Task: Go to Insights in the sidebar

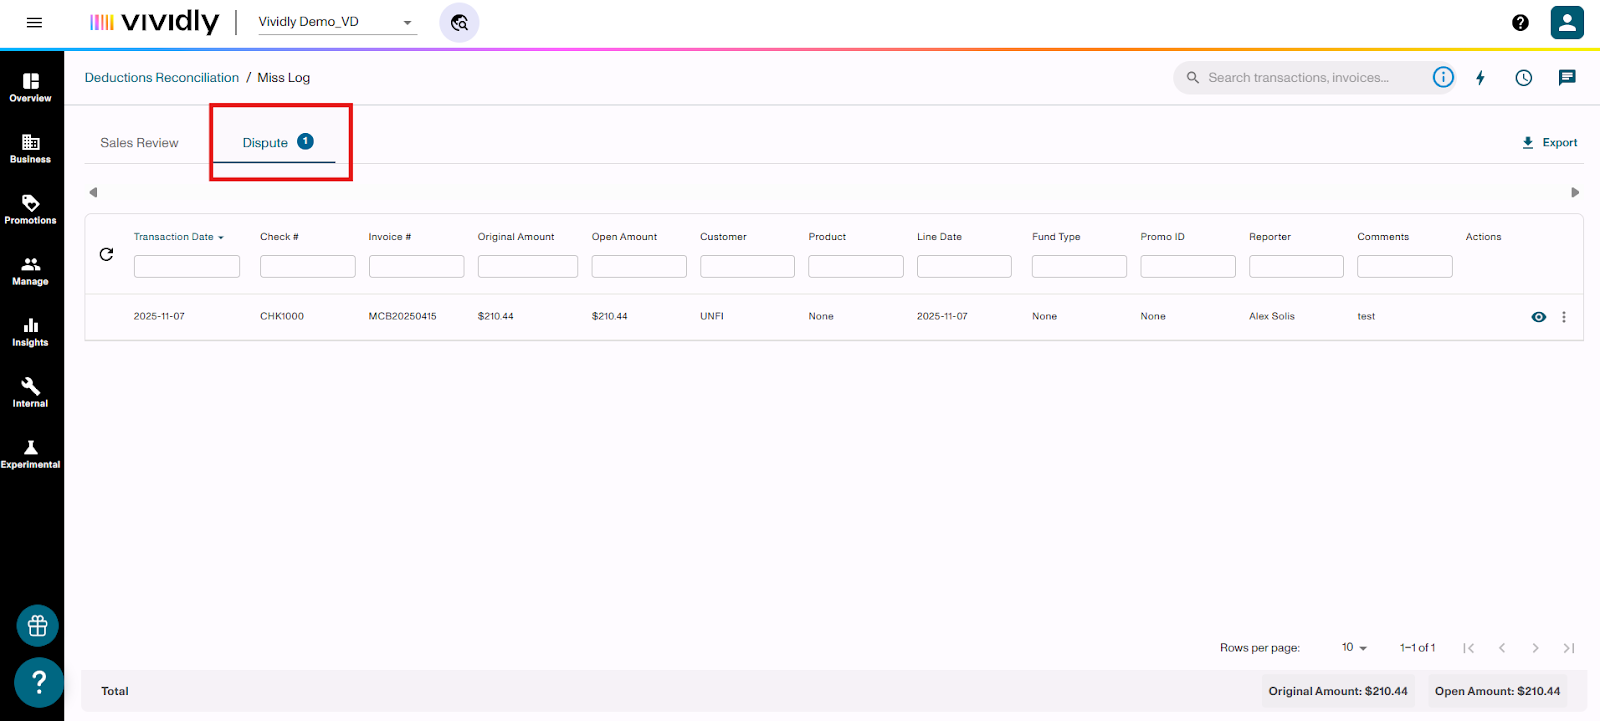Action: click(x=30, y=331)
